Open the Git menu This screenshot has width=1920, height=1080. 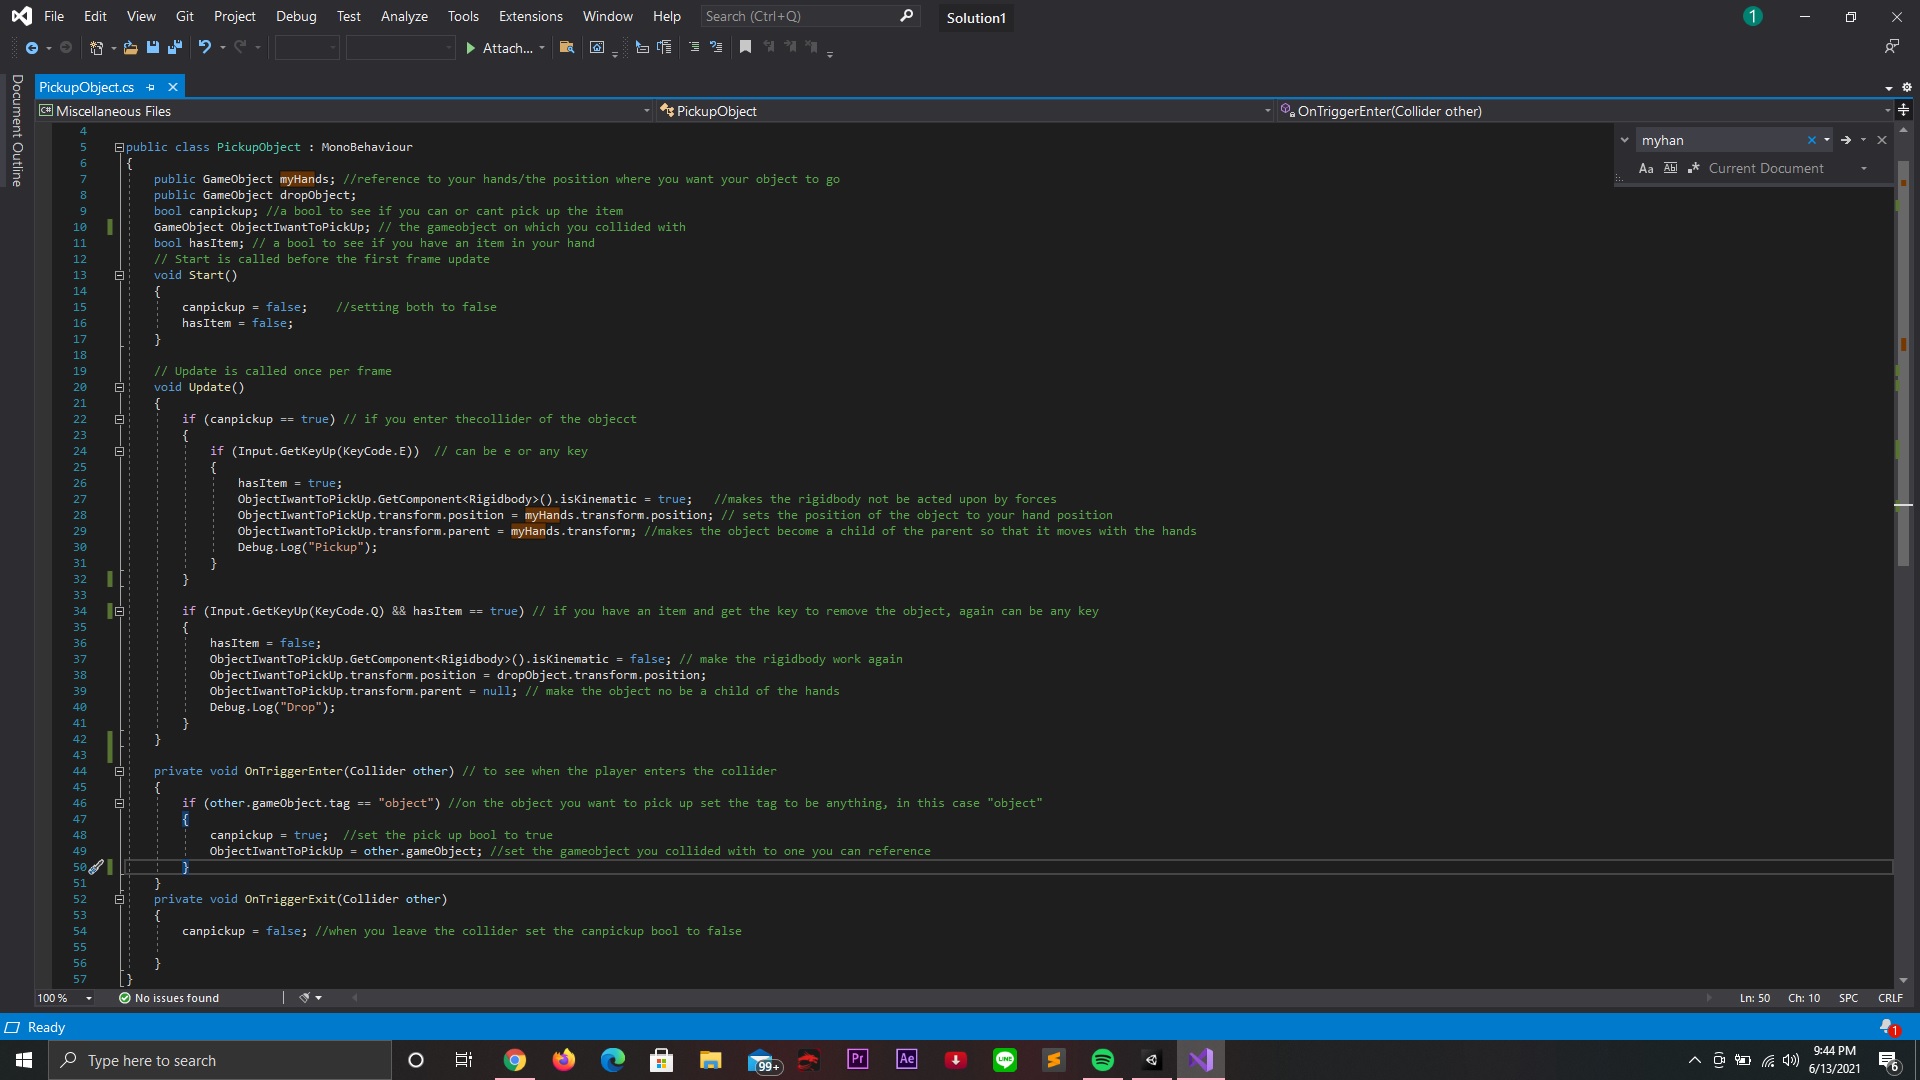(x=185, y=16)
